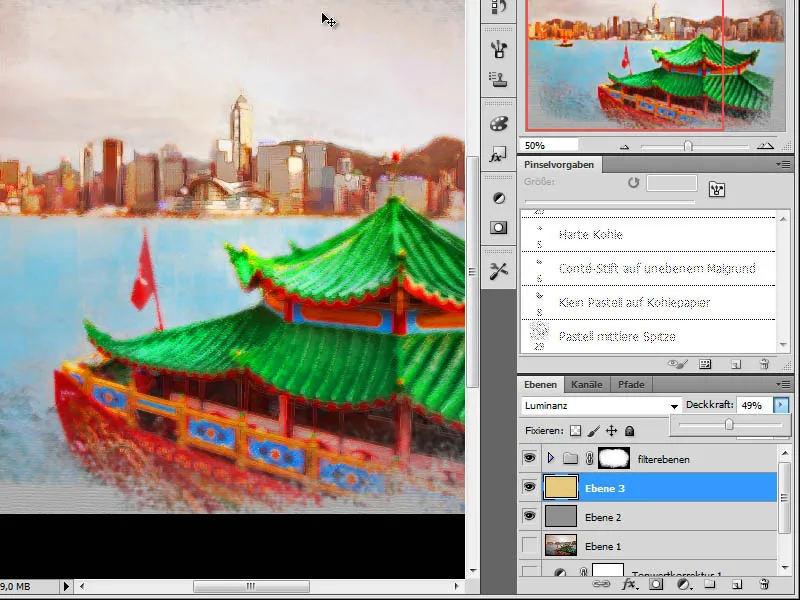Show the Ebene 1 layer
This screenshot has height=600, width=800.
click(530, 545)
